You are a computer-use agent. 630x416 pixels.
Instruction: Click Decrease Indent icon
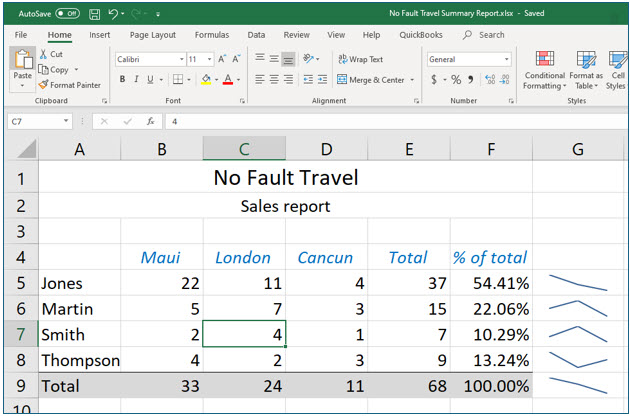pos(308,79)
